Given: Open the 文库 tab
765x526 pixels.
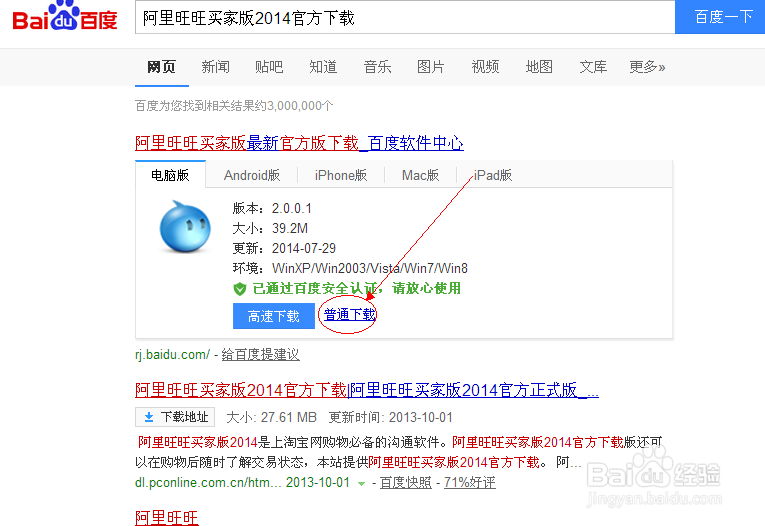Looking at the screenshot, I should click(x=593, y=67).
